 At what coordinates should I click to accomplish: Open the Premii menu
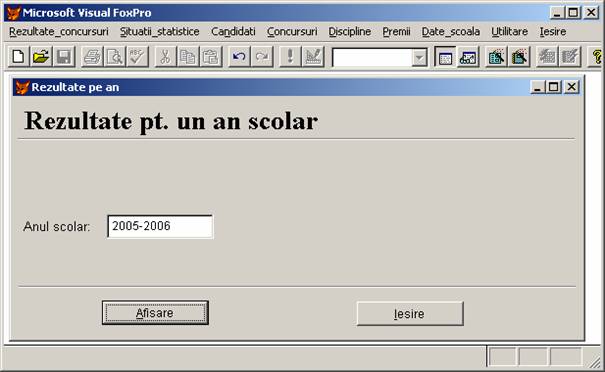(396, 32)
